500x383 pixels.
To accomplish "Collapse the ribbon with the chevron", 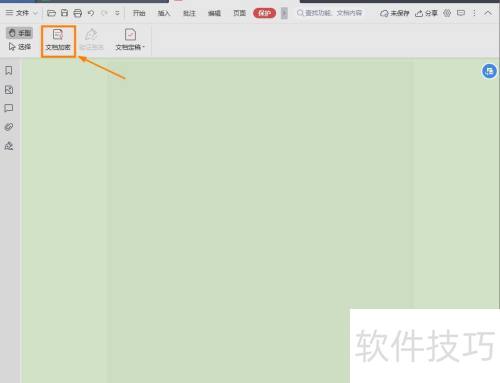I will (x=488, y=13).
